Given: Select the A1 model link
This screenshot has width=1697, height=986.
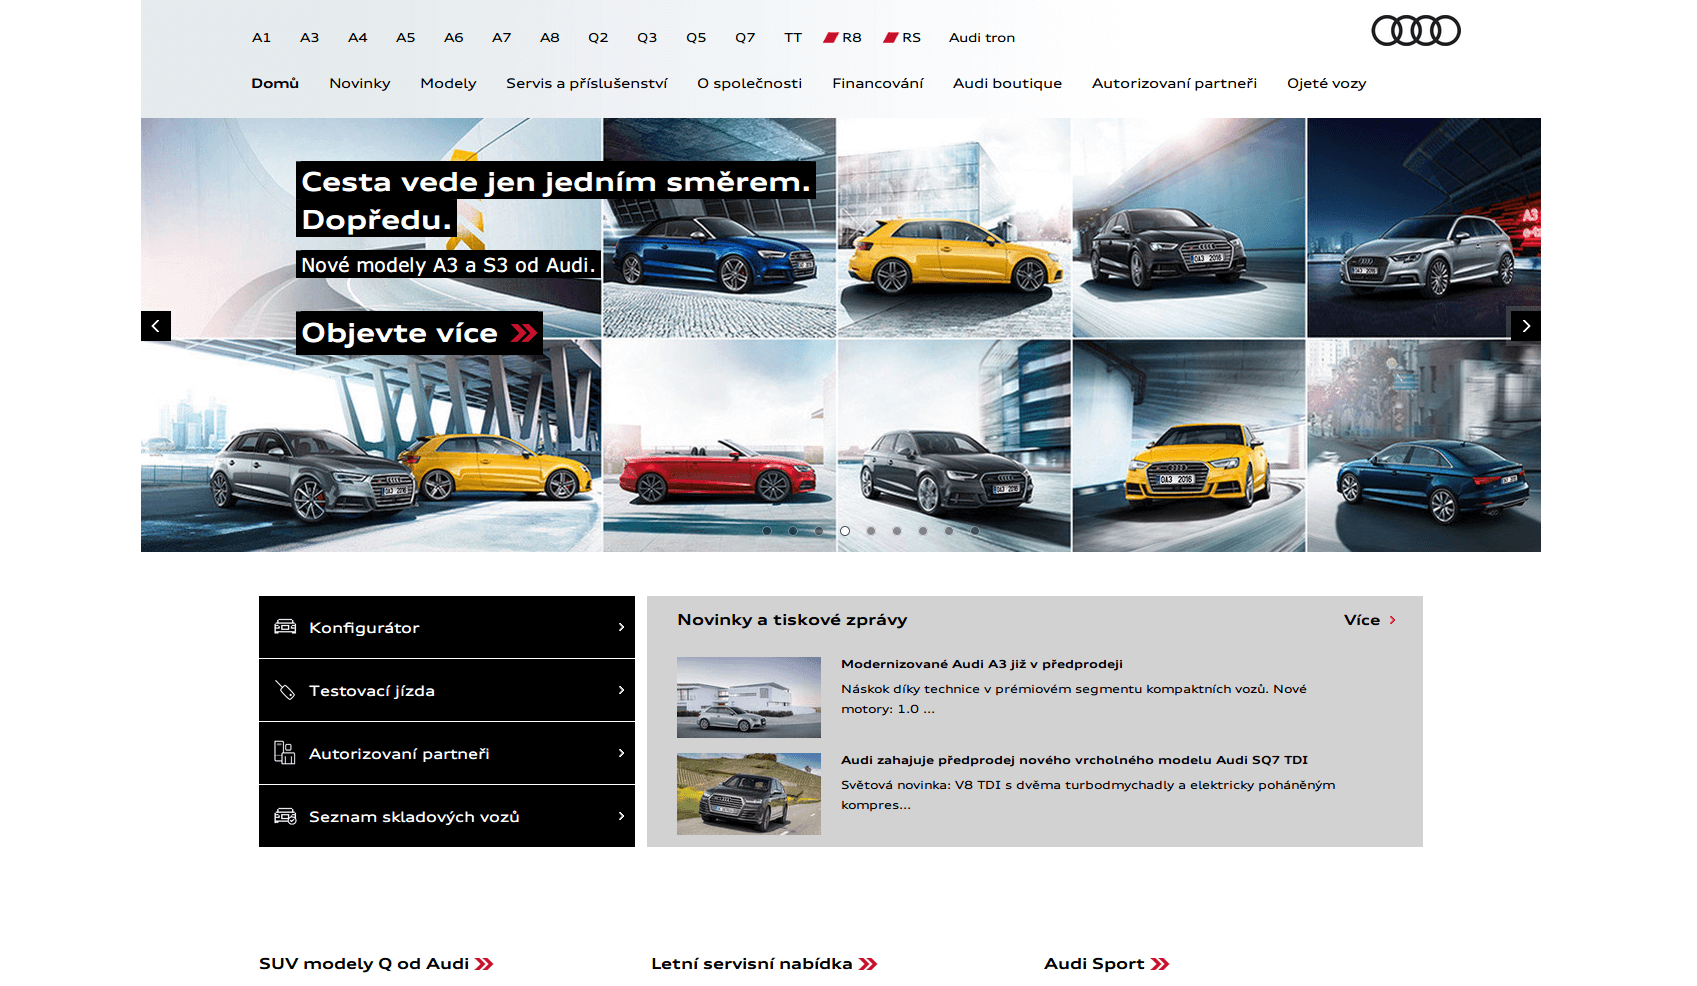Looking at the screenshot, I should (x=261, y=38).
